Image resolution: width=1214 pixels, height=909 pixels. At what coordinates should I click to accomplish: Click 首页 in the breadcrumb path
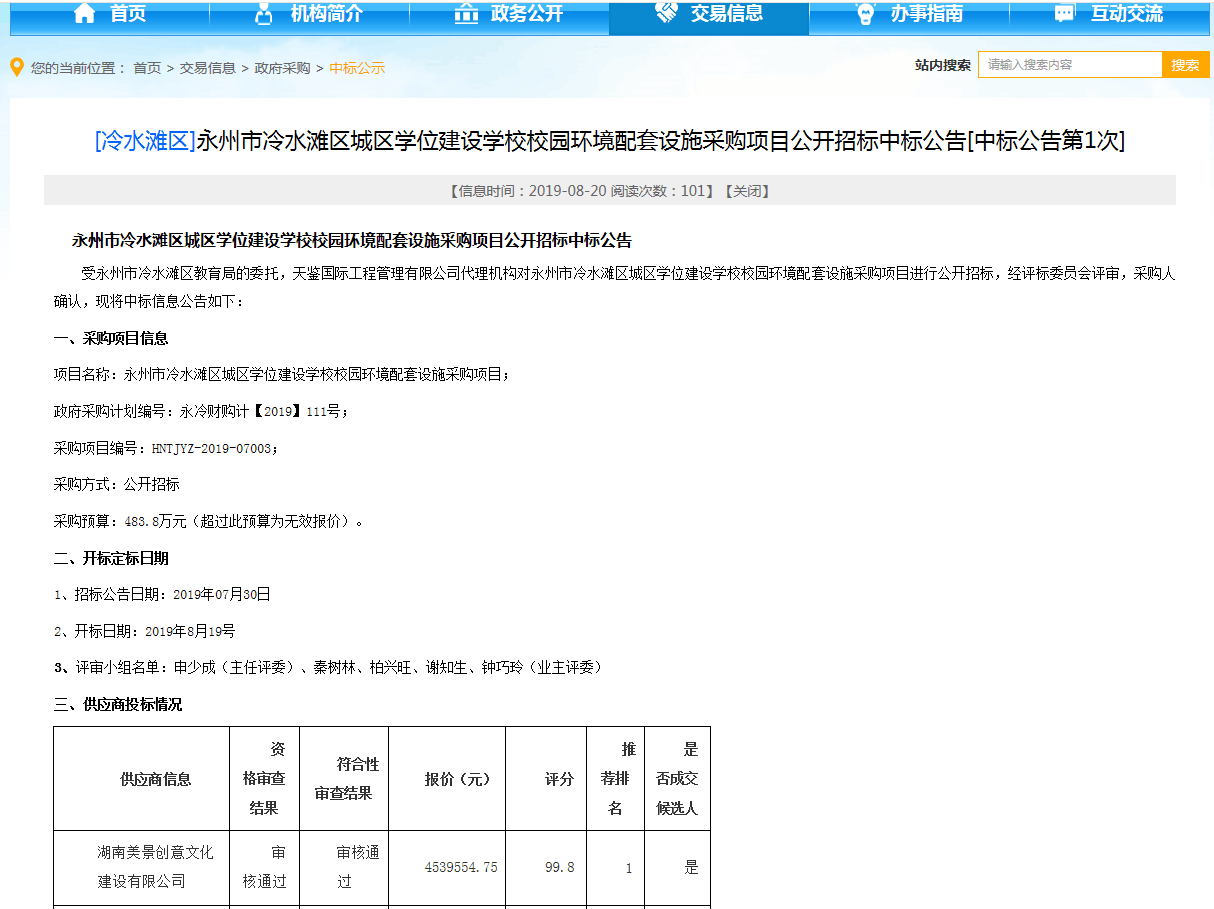(147, 68)
